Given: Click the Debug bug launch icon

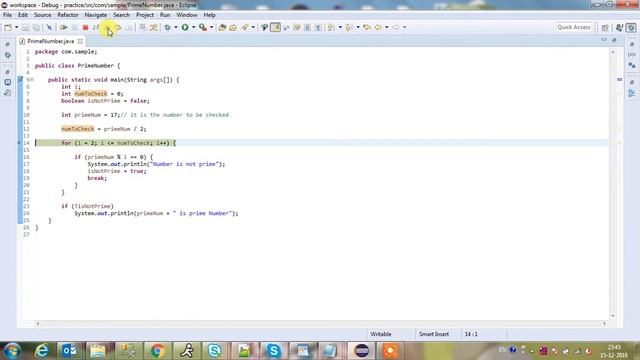Looking at the screenshot, I should point(167,27).
